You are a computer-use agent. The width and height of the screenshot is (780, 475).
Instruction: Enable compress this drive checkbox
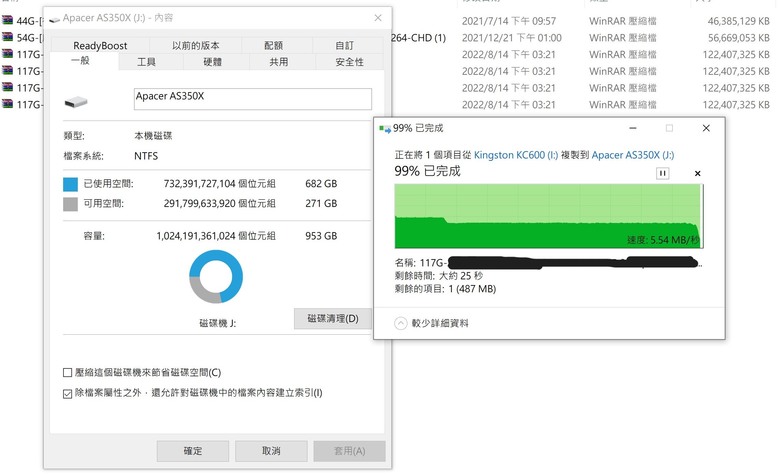point(68,373)
